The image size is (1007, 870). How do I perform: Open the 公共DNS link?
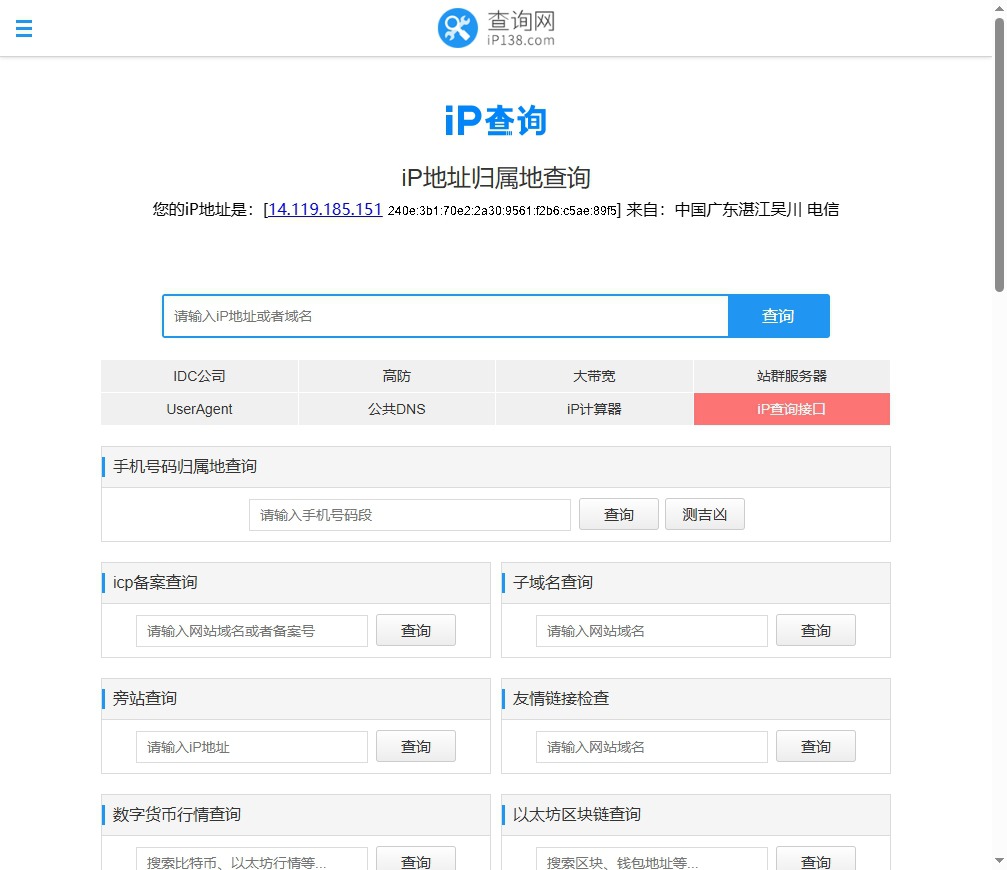coord(396,409)
